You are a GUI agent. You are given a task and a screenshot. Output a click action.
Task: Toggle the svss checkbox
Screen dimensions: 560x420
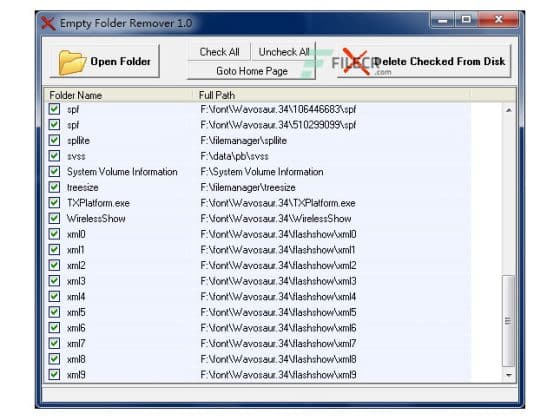tap(54, 156)
